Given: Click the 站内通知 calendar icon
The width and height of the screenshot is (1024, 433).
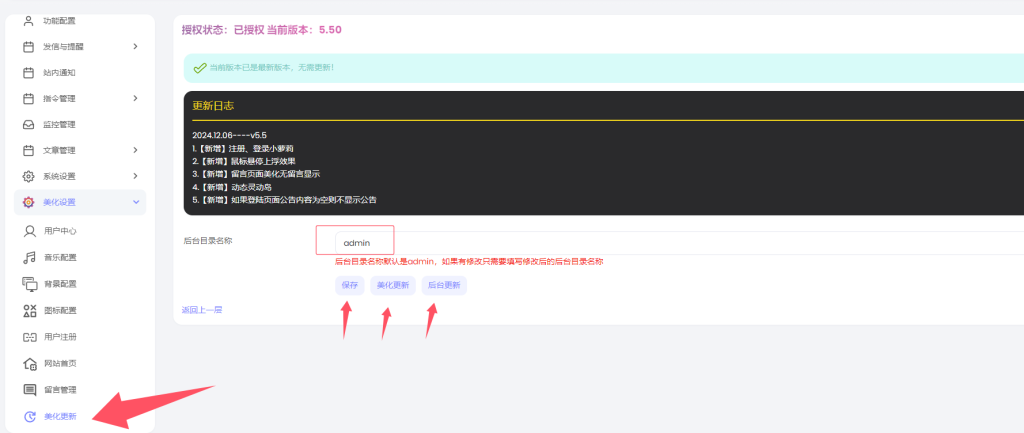Looking at the screenshot, I should [29, 72].
